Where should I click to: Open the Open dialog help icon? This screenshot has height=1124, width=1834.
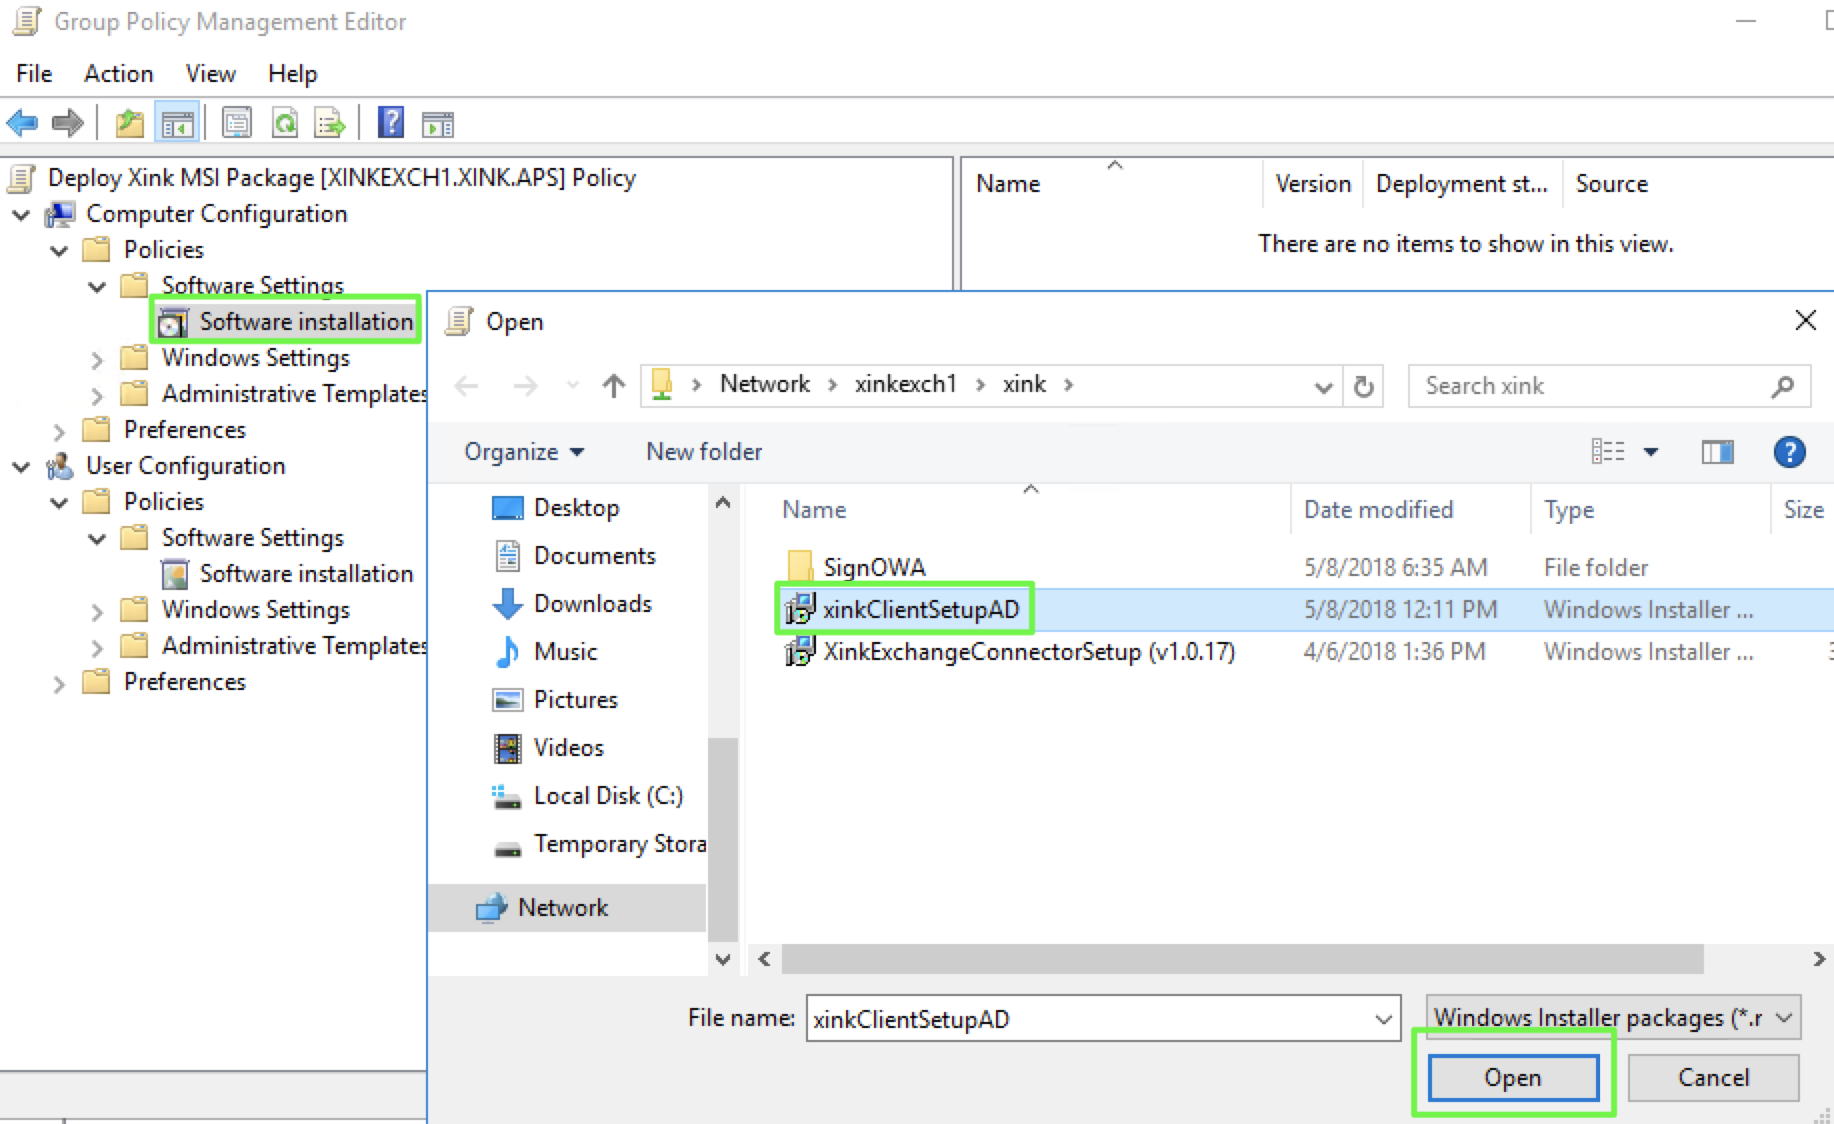1789,452
